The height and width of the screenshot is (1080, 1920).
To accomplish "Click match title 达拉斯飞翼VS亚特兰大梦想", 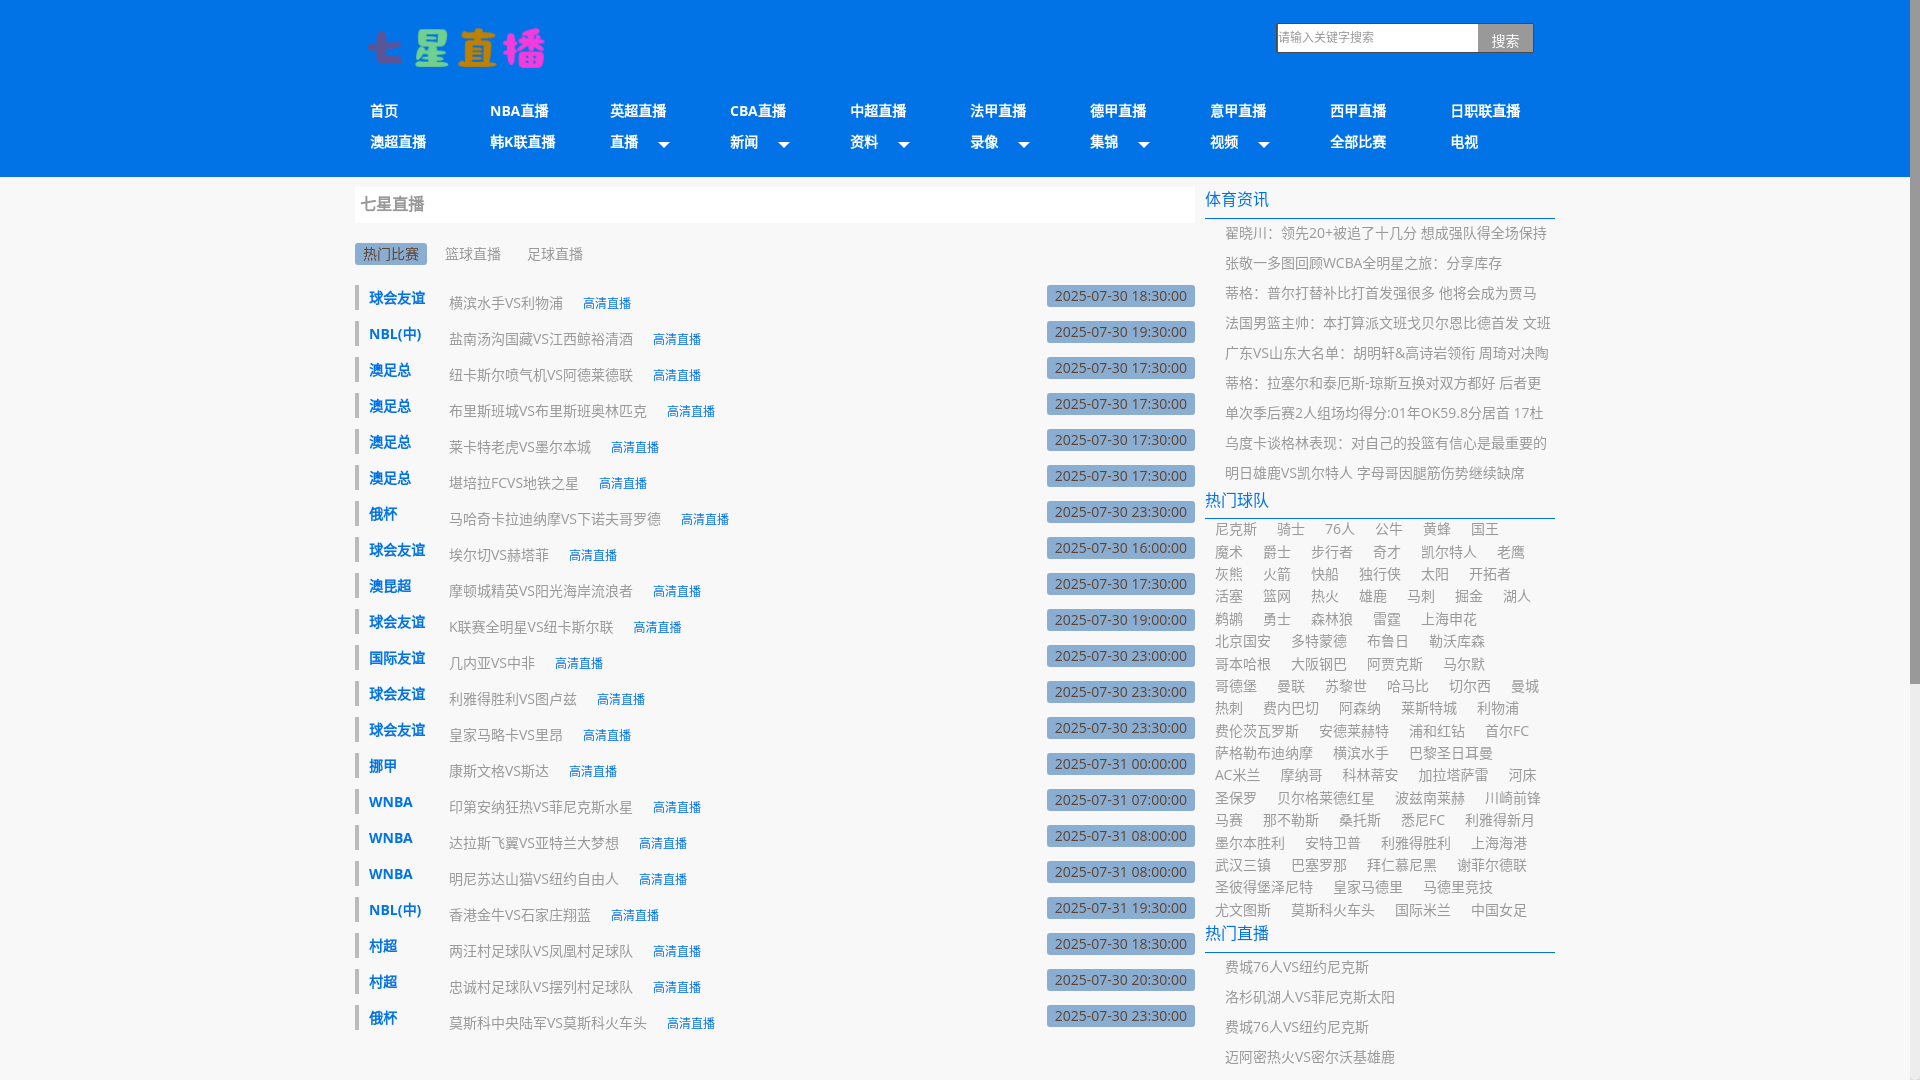I will click(x=534, y=843).
